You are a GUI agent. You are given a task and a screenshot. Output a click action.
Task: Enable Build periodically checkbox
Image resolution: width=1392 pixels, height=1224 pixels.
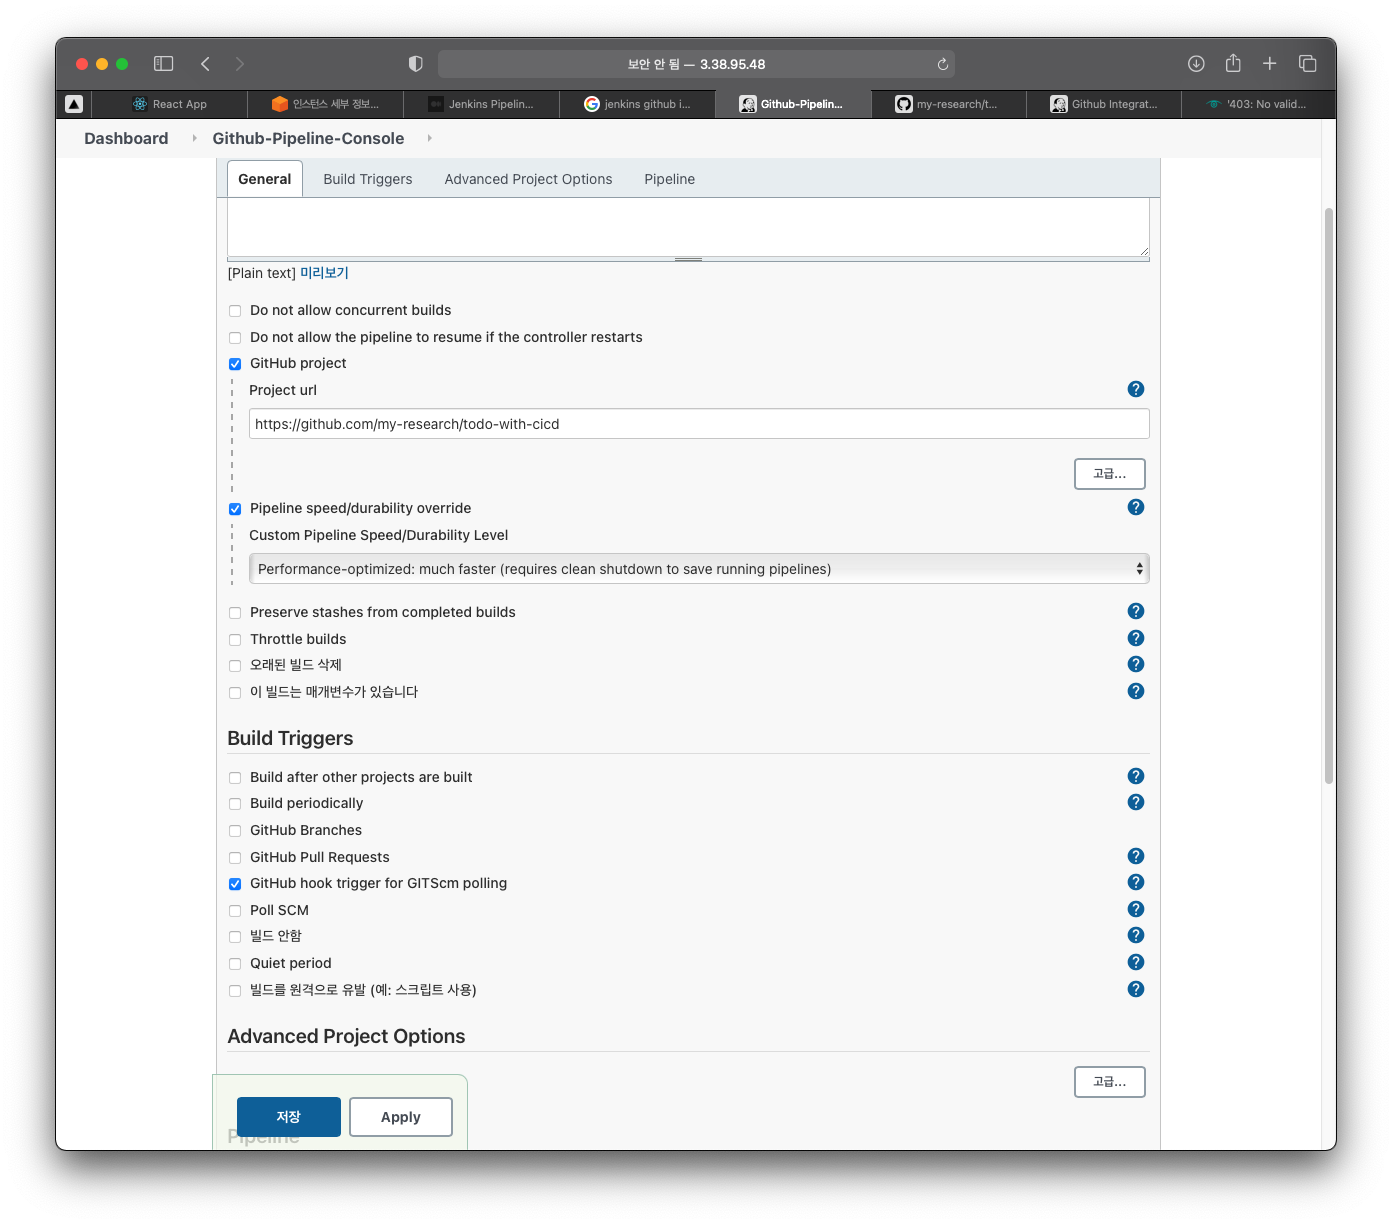click(235, 804)
